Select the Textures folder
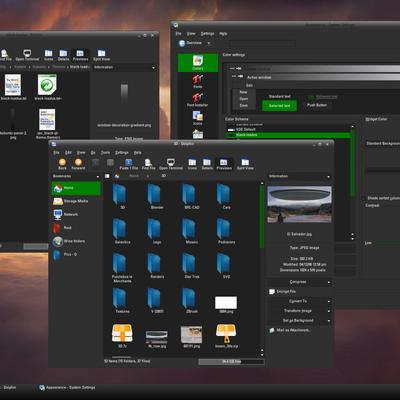Image resolution: width=400 pixels, height=400 pixels. [121, 300]
